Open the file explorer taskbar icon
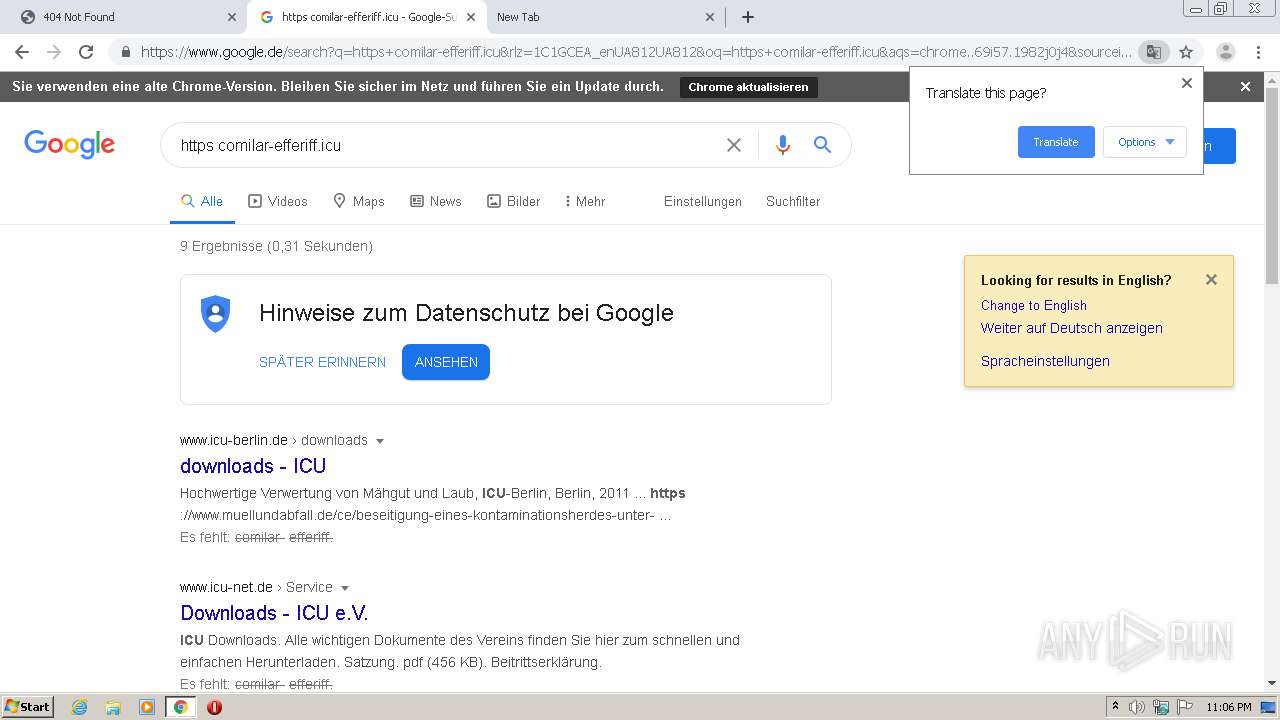Image resolution: width=1280 pixels, height=720 pixels. pyautogui.click(x=113, y=707)
